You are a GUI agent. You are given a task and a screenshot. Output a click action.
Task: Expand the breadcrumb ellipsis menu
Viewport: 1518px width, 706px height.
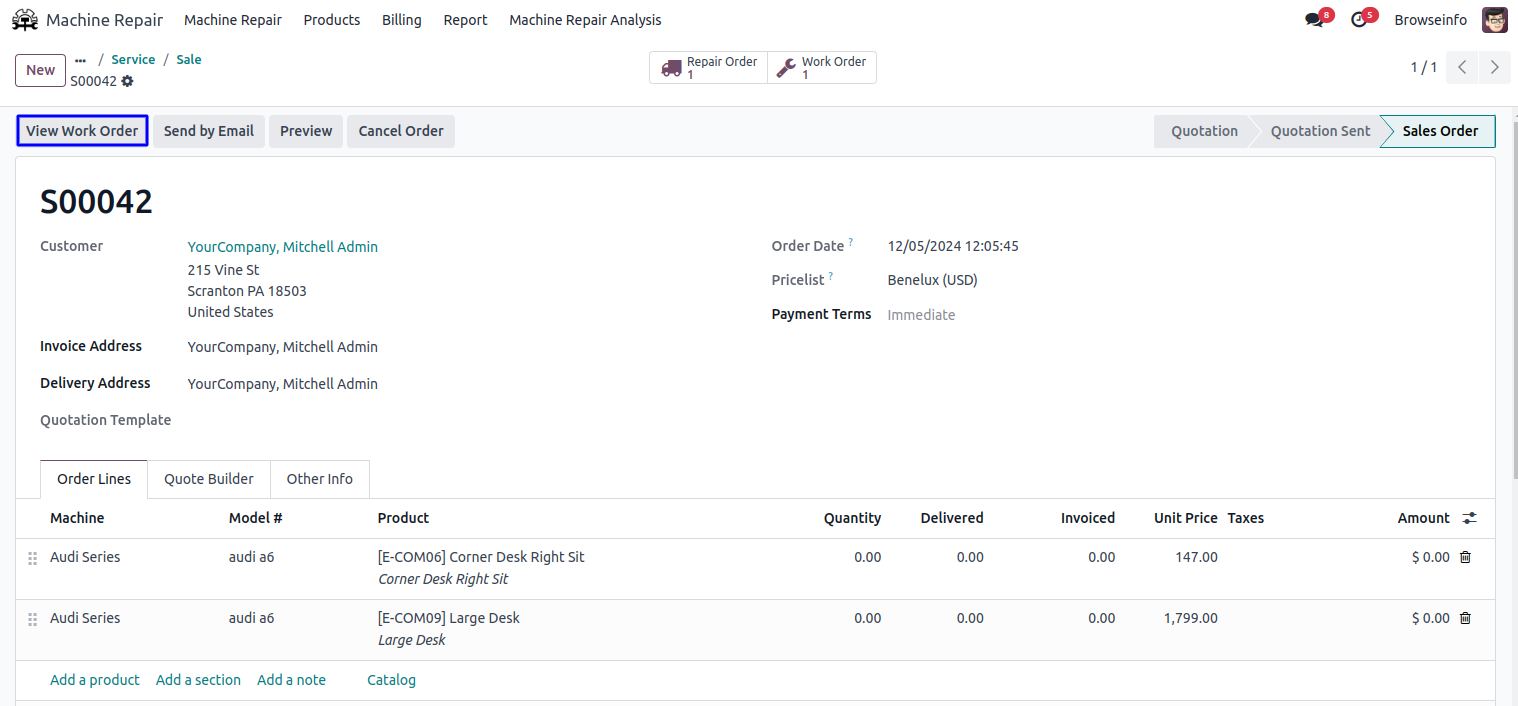click(81, 60)
